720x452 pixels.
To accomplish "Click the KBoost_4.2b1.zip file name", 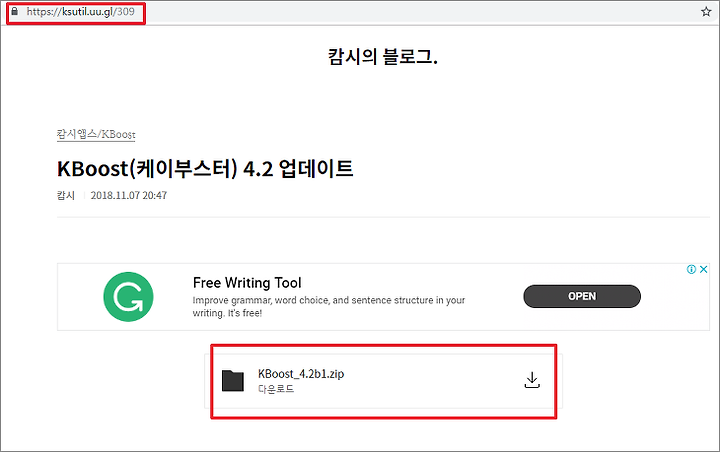I will coord(301,374).
